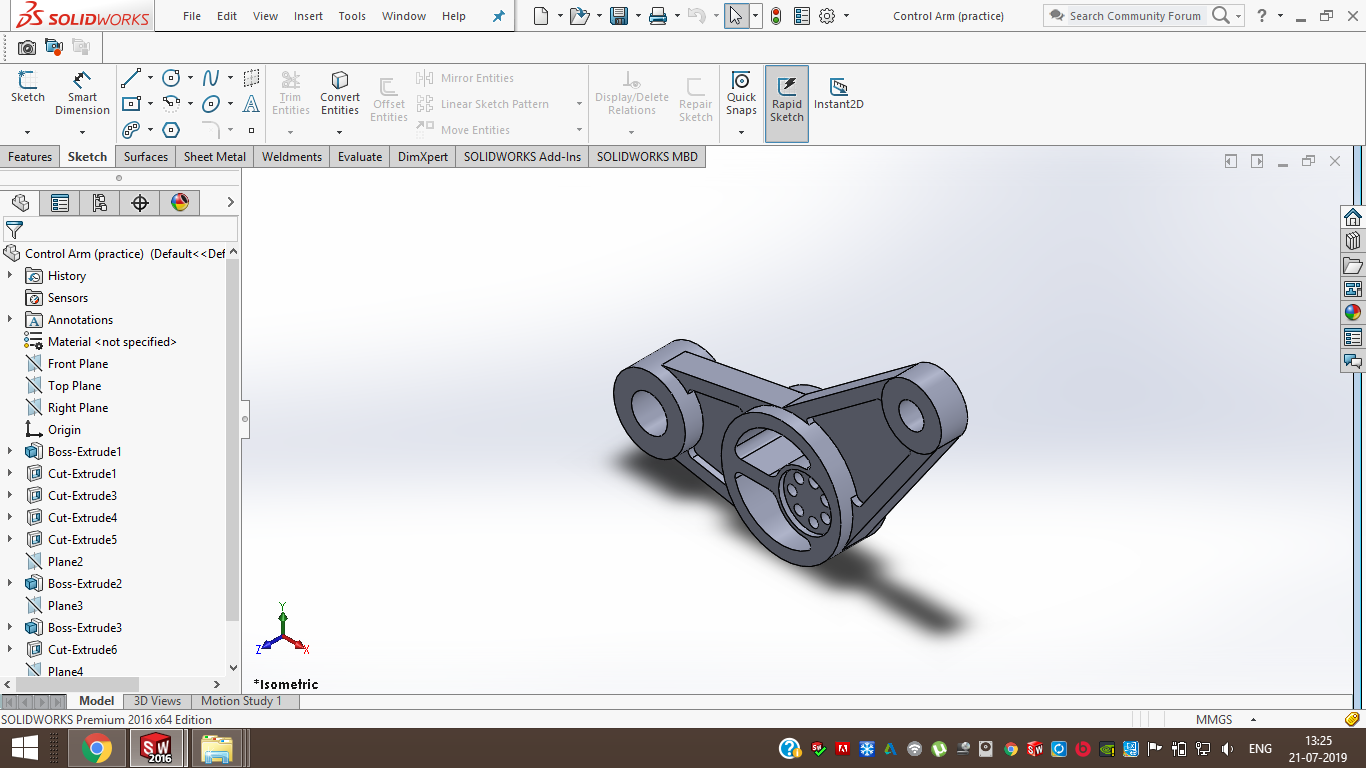1366x768 pixels.
Task: Open the PropertyManager tab icon
Action: [x=60, y=203]
